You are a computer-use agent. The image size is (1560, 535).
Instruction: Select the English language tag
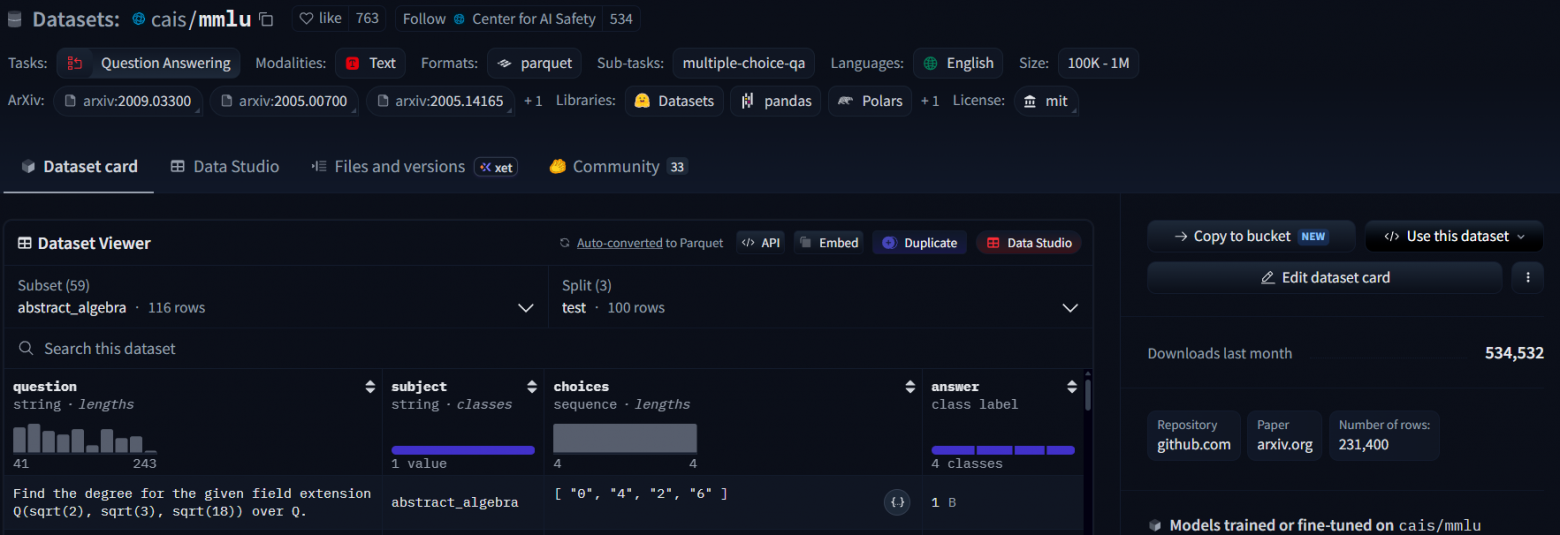point(958,63)
